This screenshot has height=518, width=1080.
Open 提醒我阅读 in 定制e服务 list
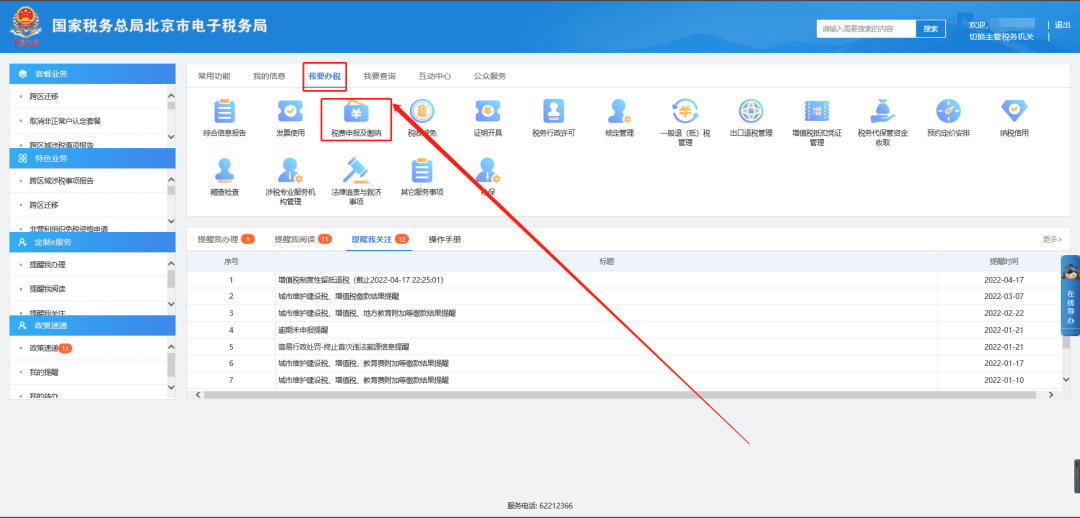(48, 289)
